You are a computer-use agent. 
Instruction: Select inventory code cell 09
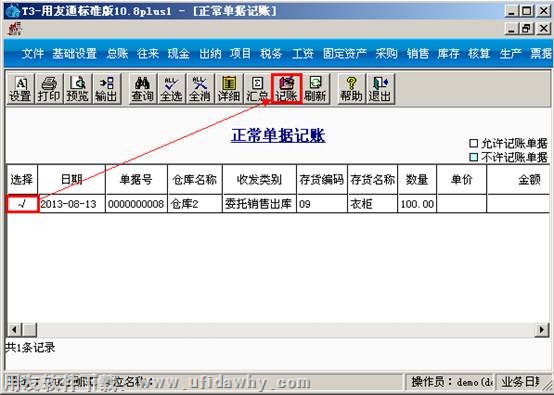pos(322,204)
